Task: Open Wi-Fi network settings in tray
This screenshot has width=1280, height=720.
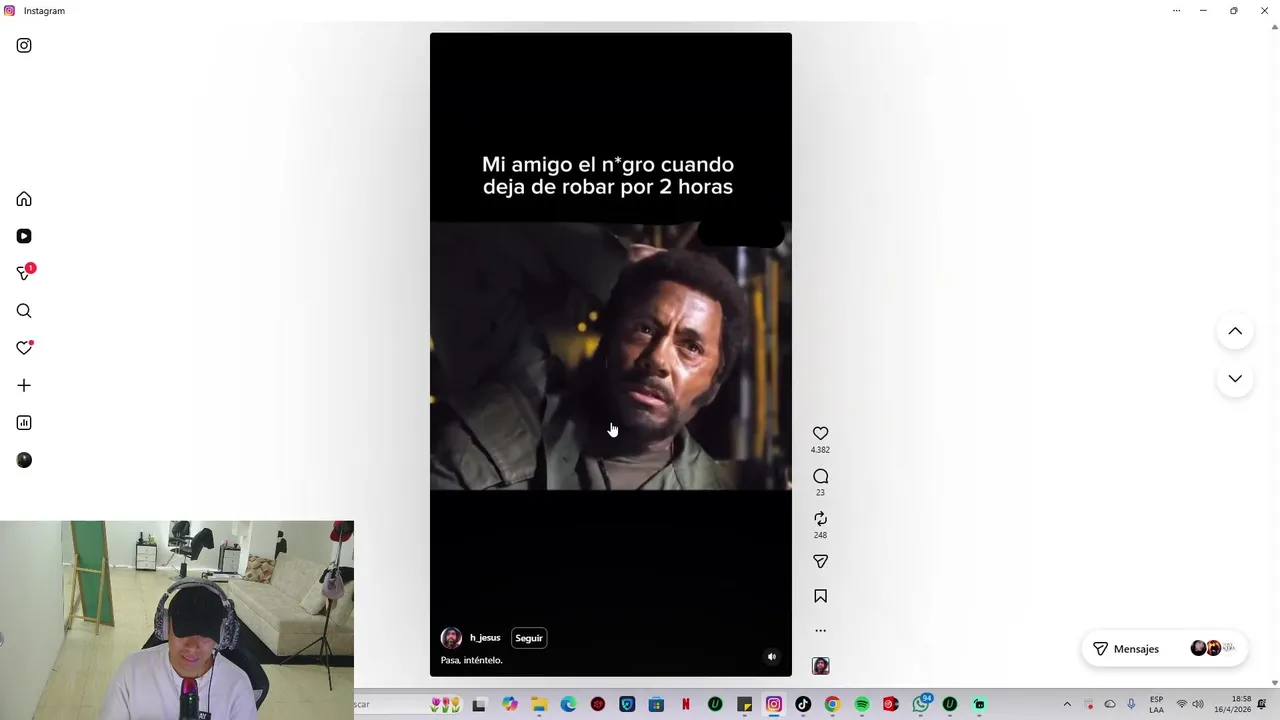Action: (1181, 705)
